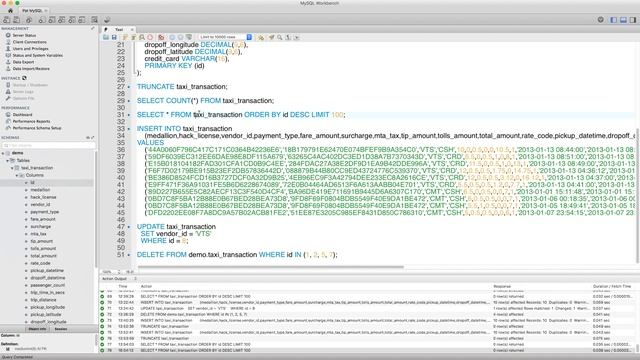Viewport: 640px width, 360px height.
Task: Click the search table data toolbar icon
Action: point(94,20)
